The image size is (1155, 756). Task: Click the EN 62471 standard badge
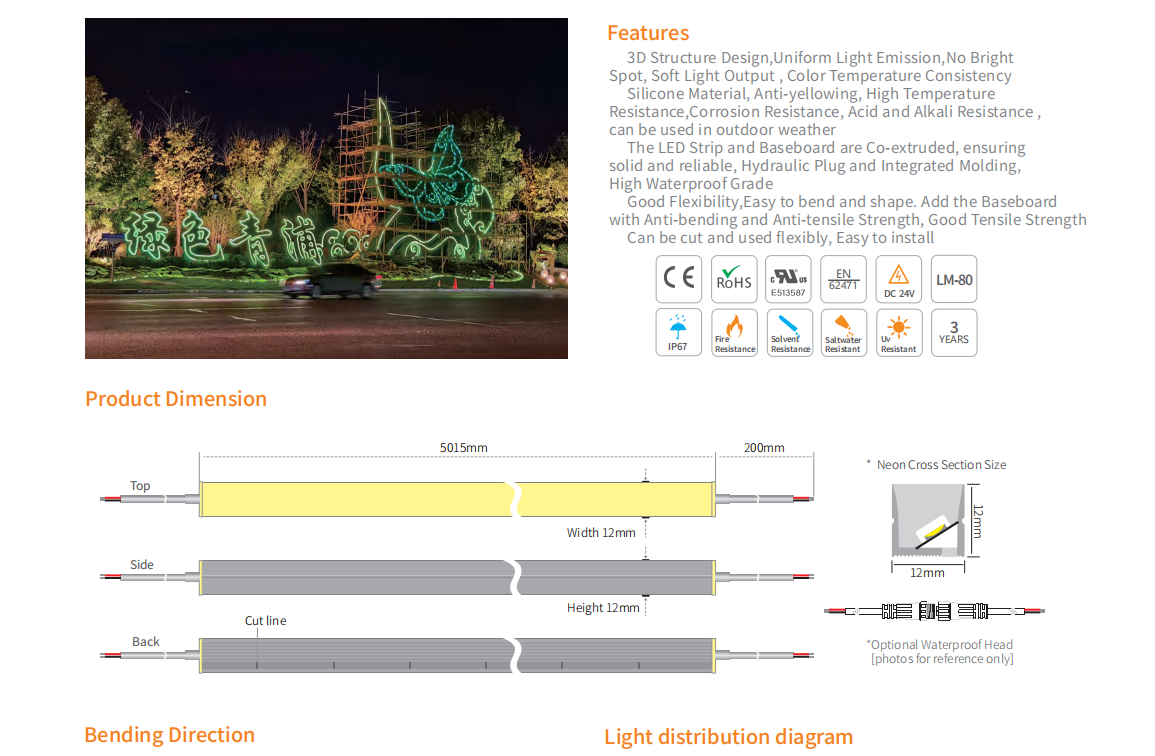pos(843,279)
